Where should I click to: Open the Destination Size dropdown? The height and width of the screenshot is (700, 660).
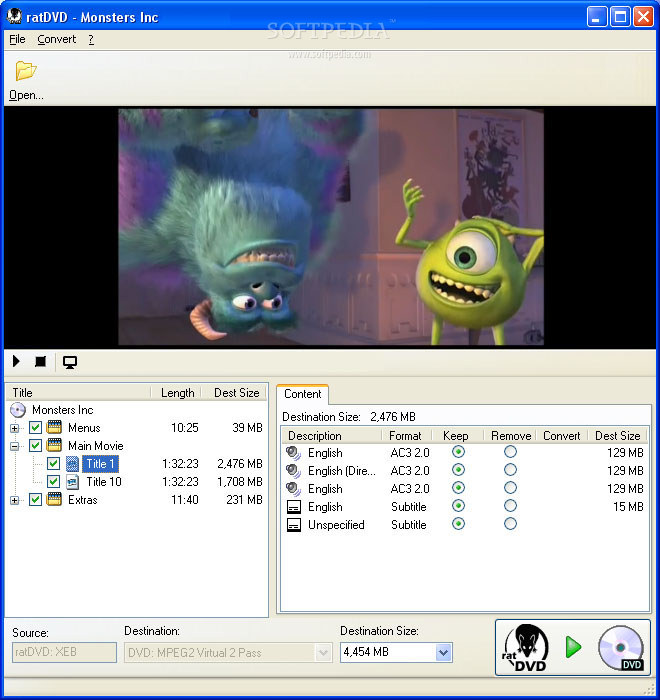[443, 652]
